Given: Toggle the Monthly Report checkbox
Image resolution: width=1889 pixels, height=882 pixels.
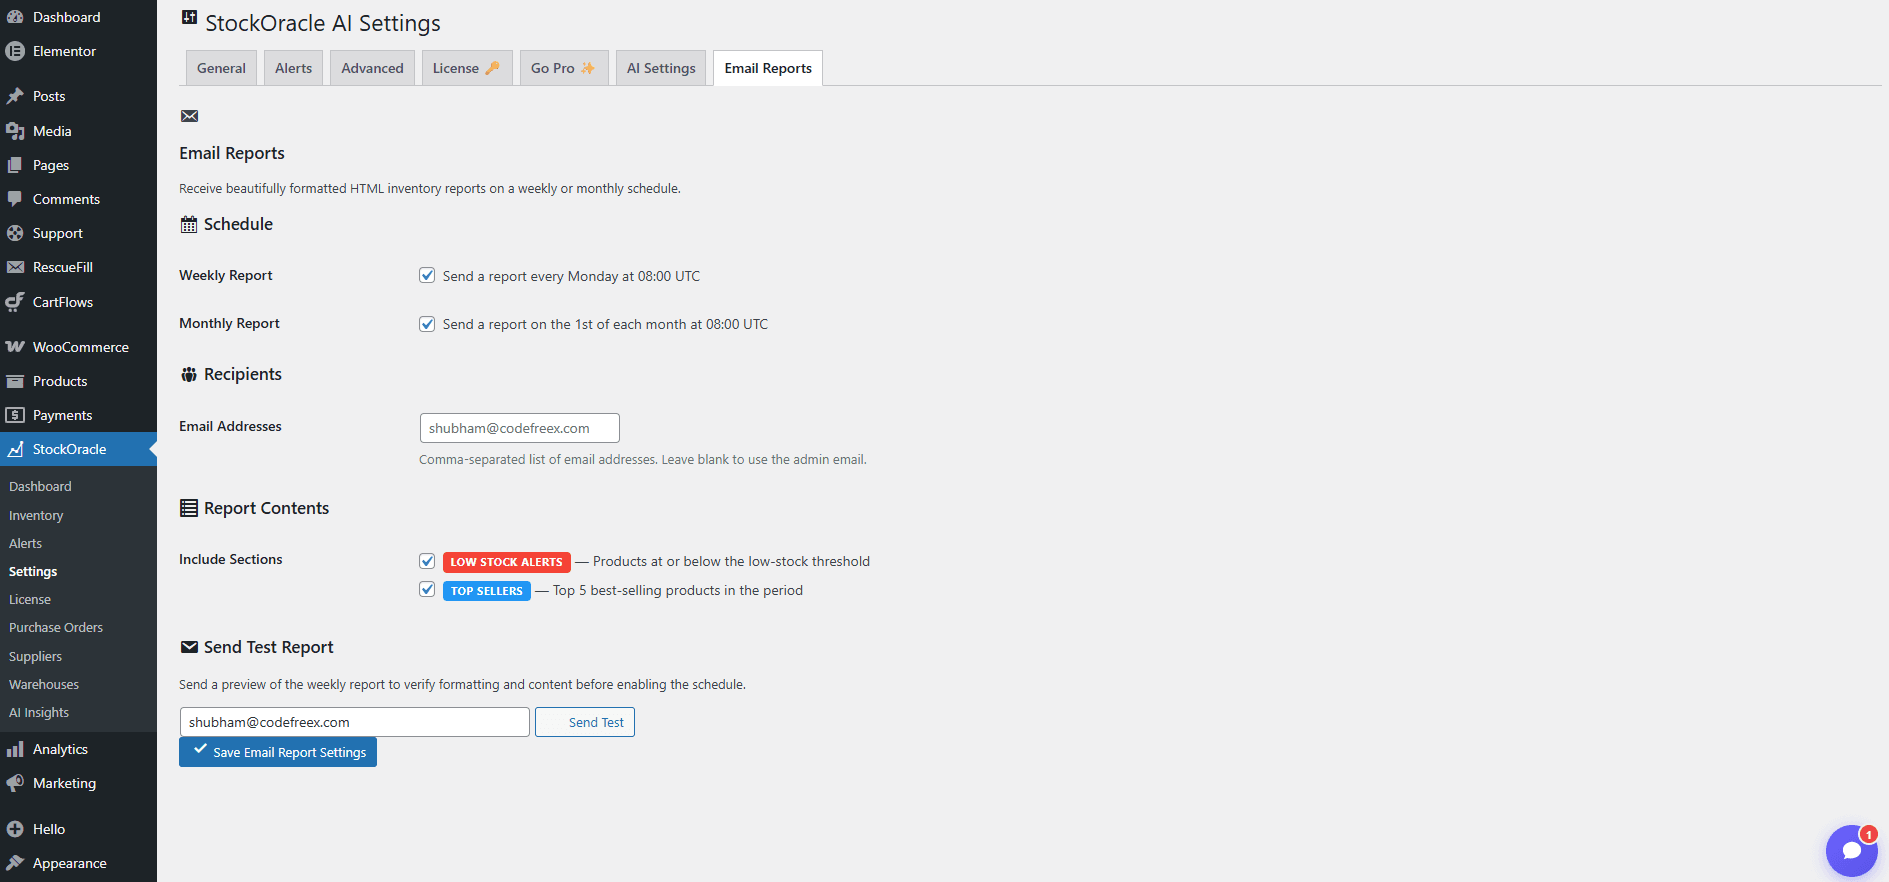Looking at the screenshot, I should (427, 323).
